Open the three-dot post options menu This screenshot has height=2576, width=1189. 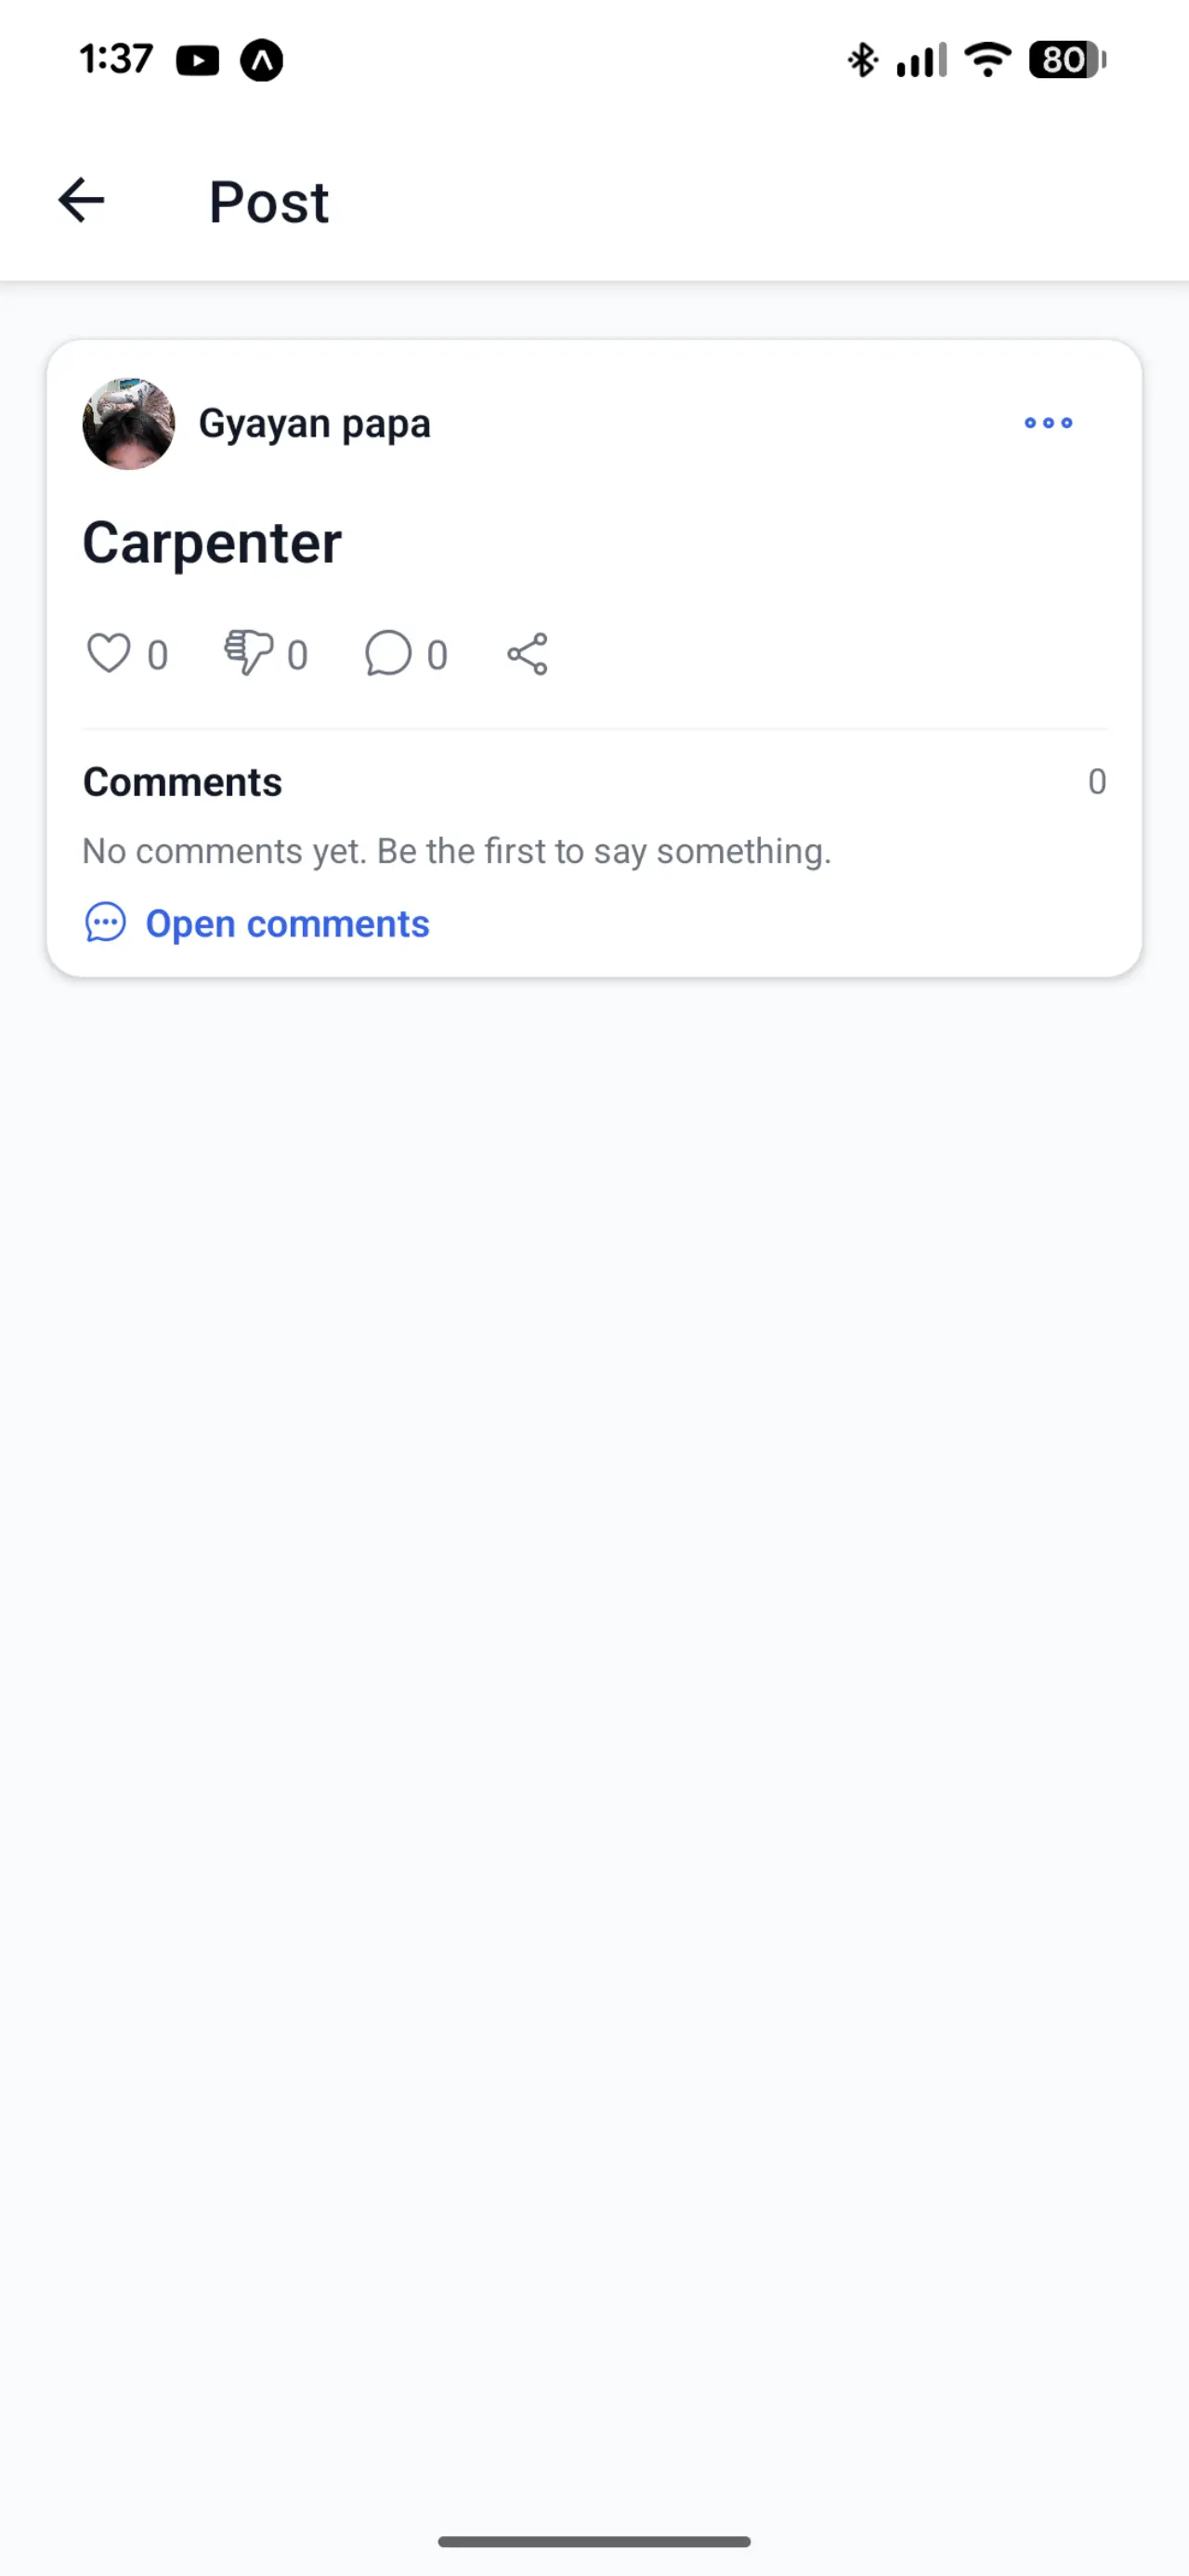(x=1048, y=423)
